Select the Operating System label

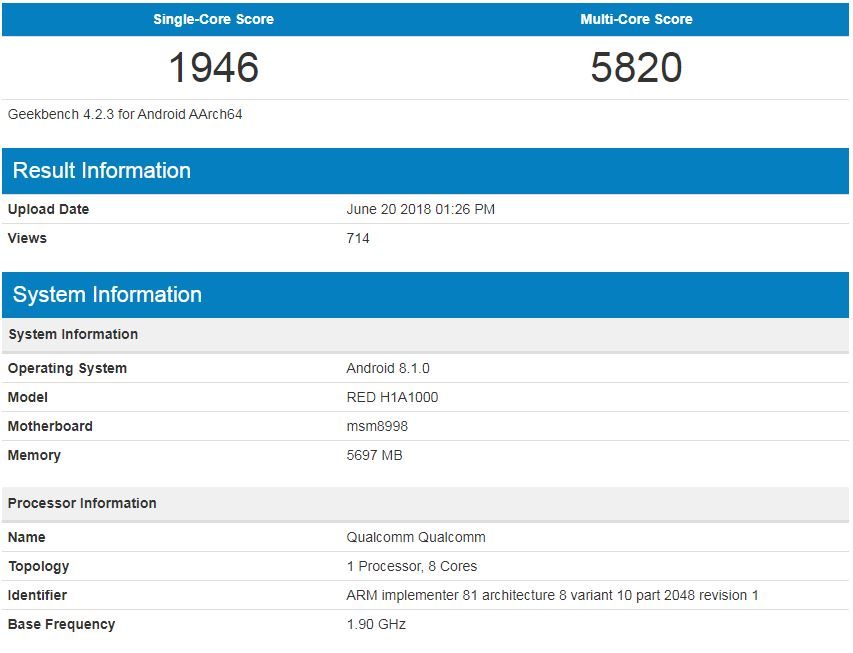67,368
